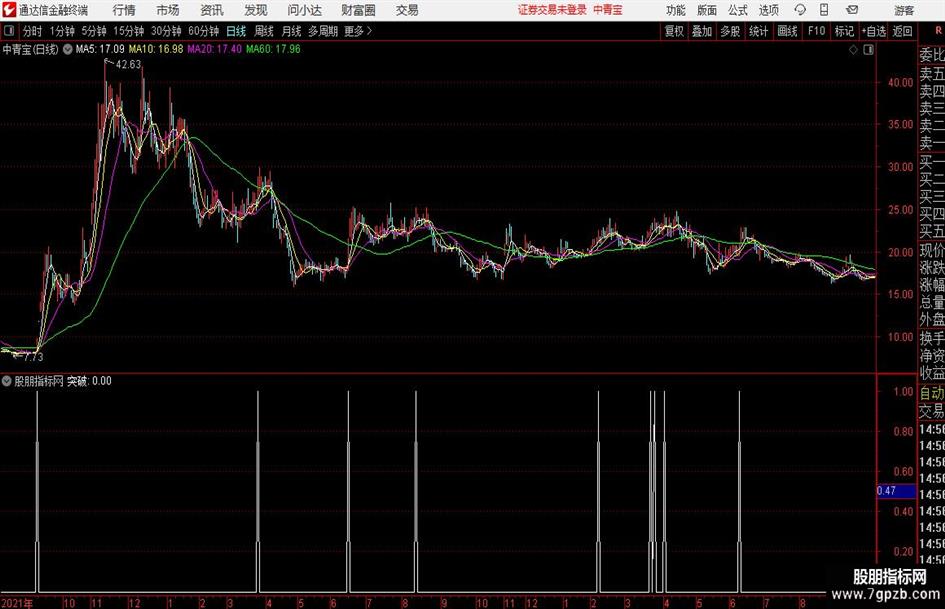Click the MA60: 17.96 label
Viewport: 945px width, 609px height.
coord(273,49)
